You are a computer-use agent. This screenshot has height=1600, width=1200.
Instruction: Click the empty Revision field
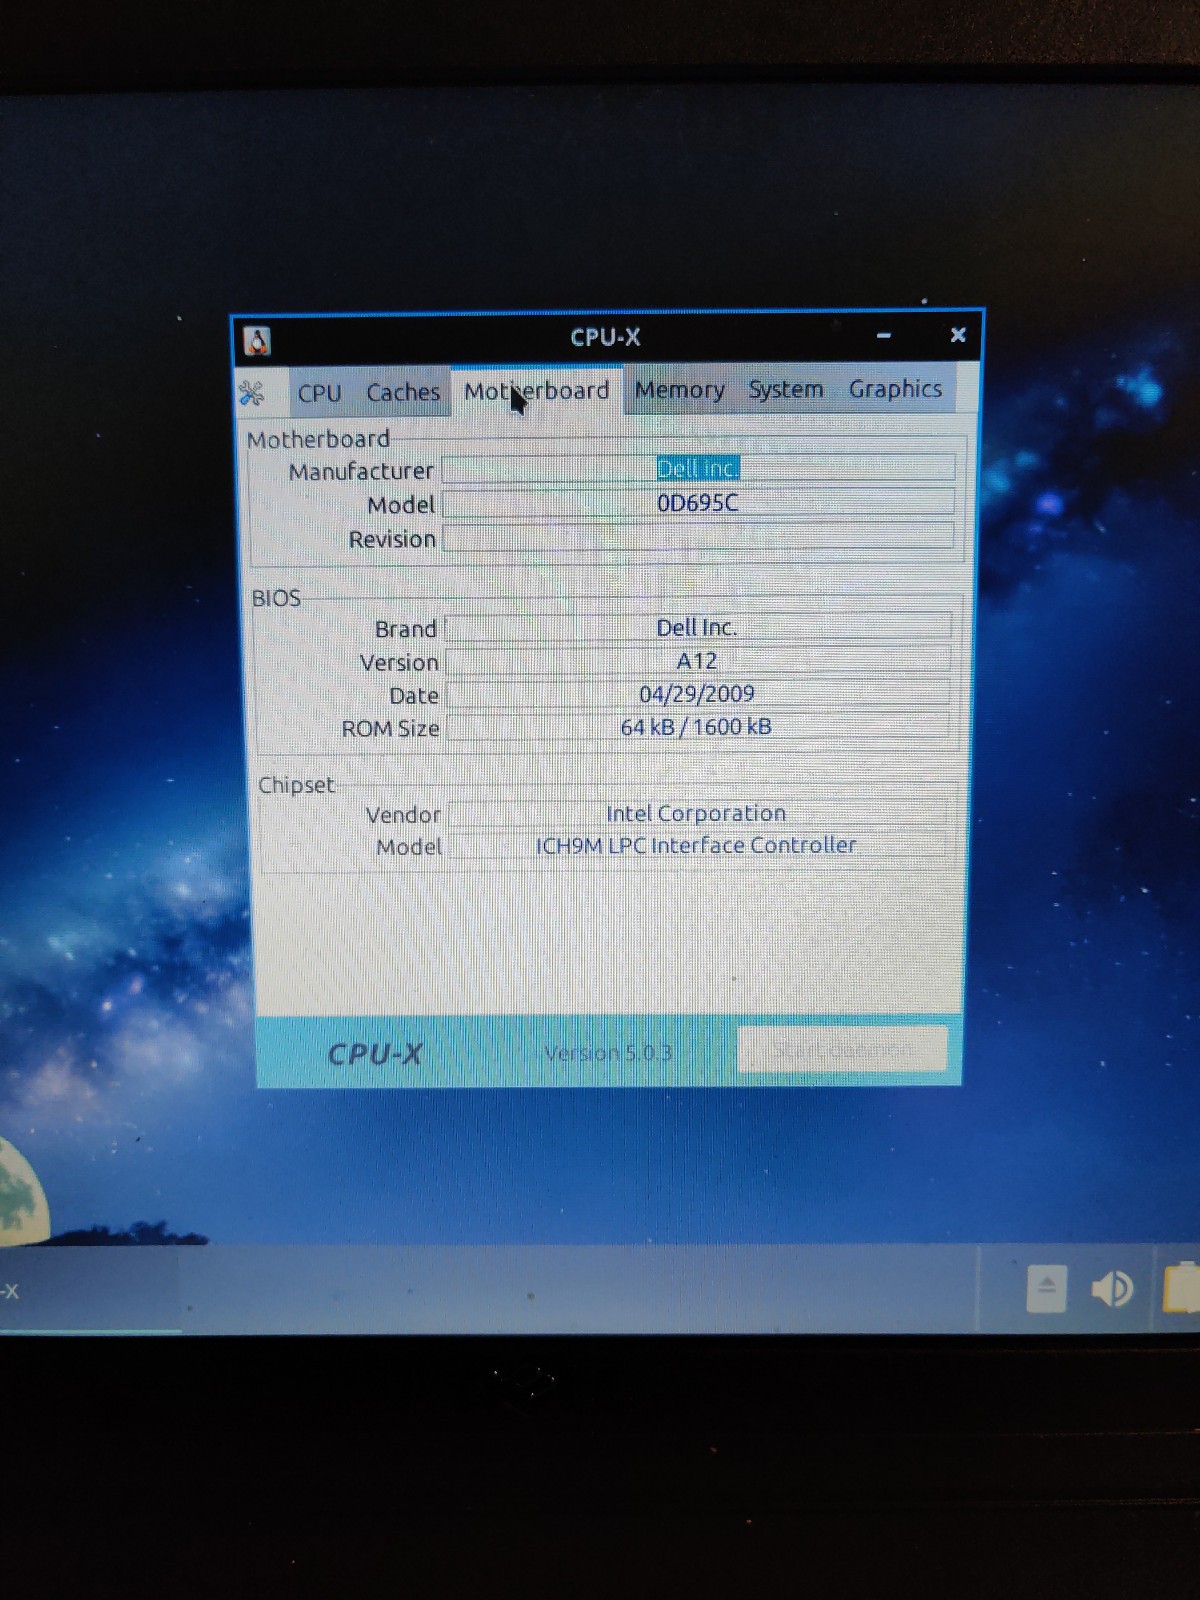pos(698,537)
